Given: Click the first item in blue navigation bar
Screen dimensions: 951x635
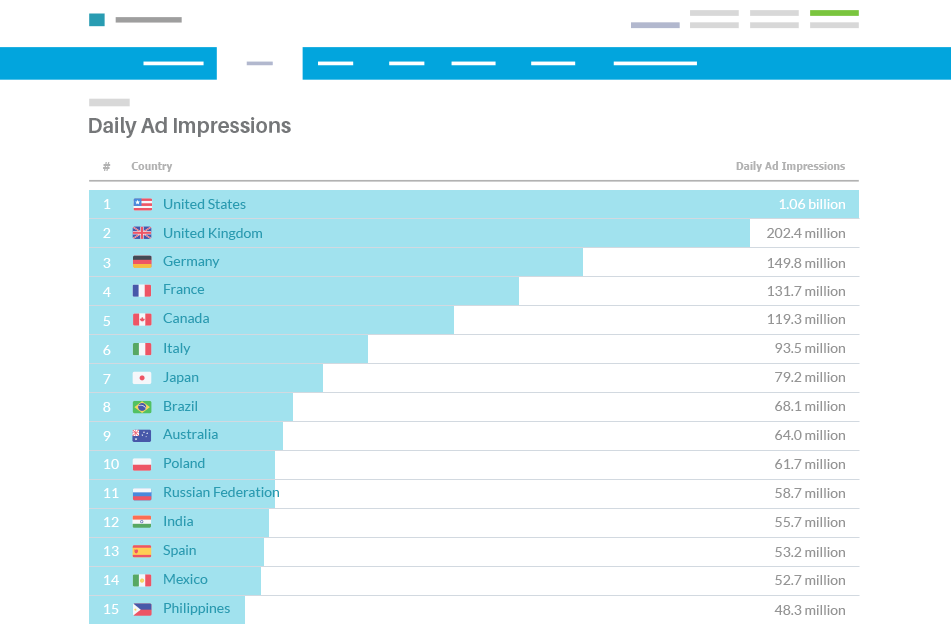Looking at the screenshot, I should (x=173, y=63).
